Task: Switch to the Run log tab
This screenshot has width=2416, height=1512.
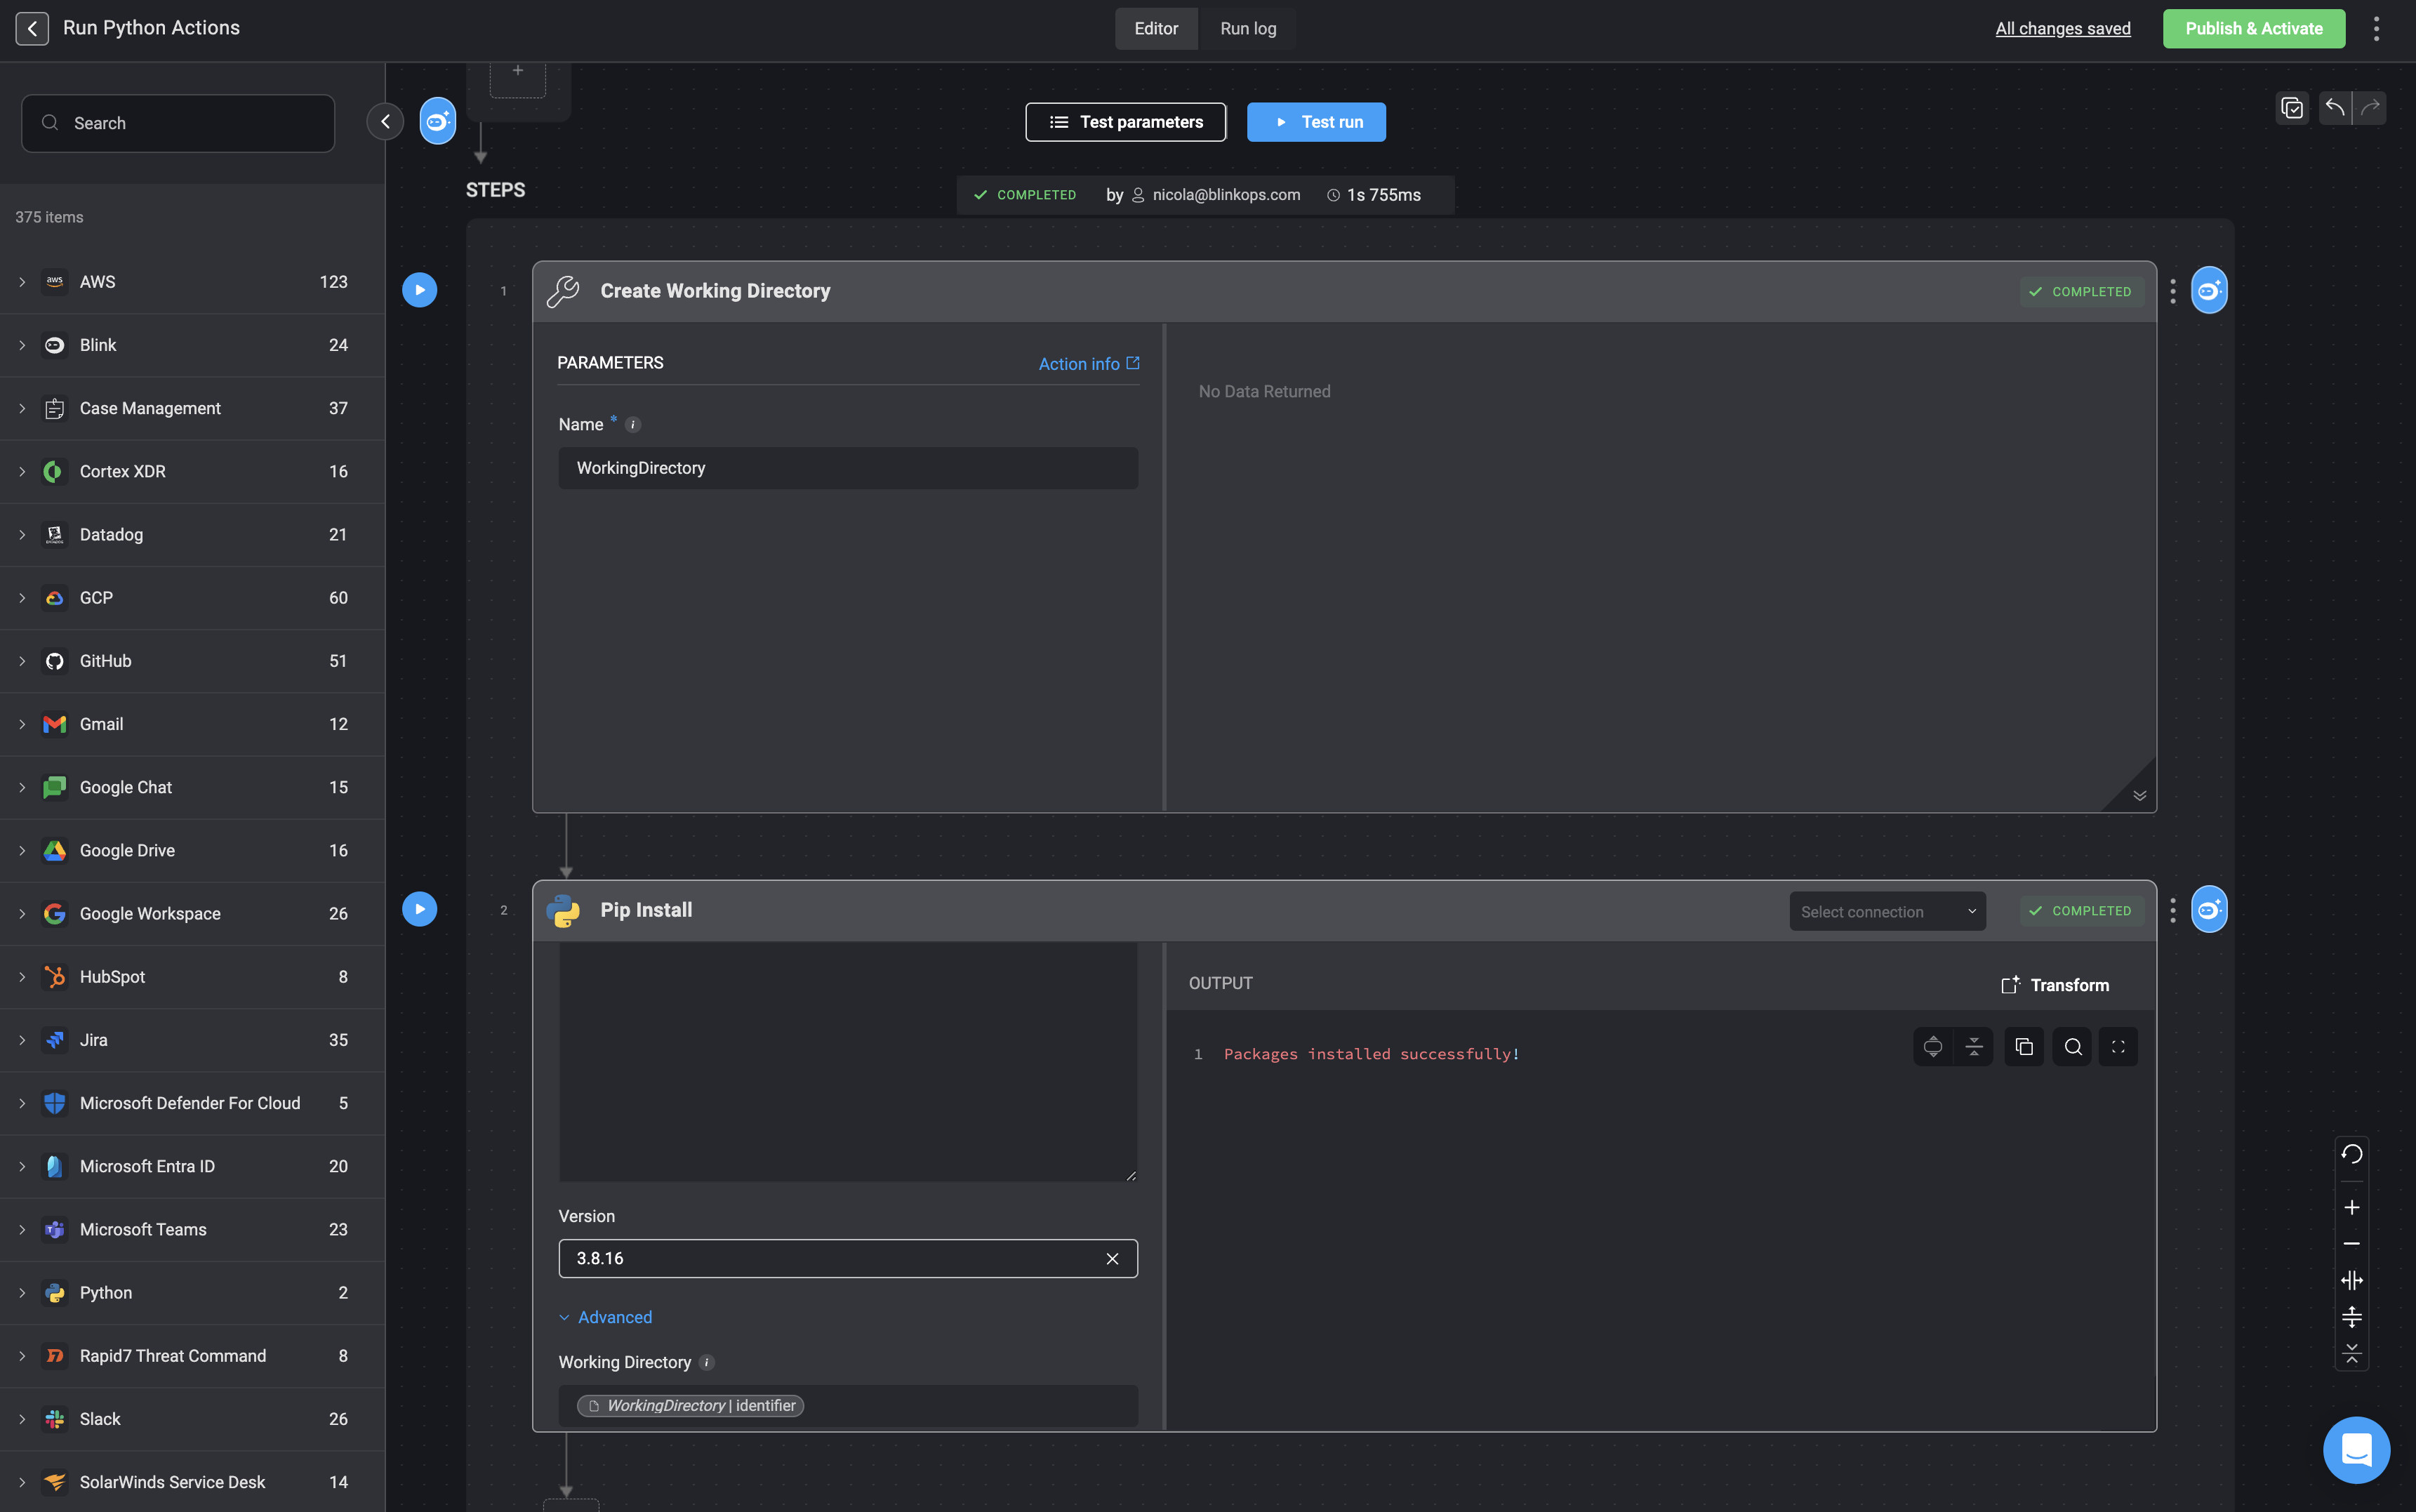Action: pyautogui.click(x=1247, y=28)
